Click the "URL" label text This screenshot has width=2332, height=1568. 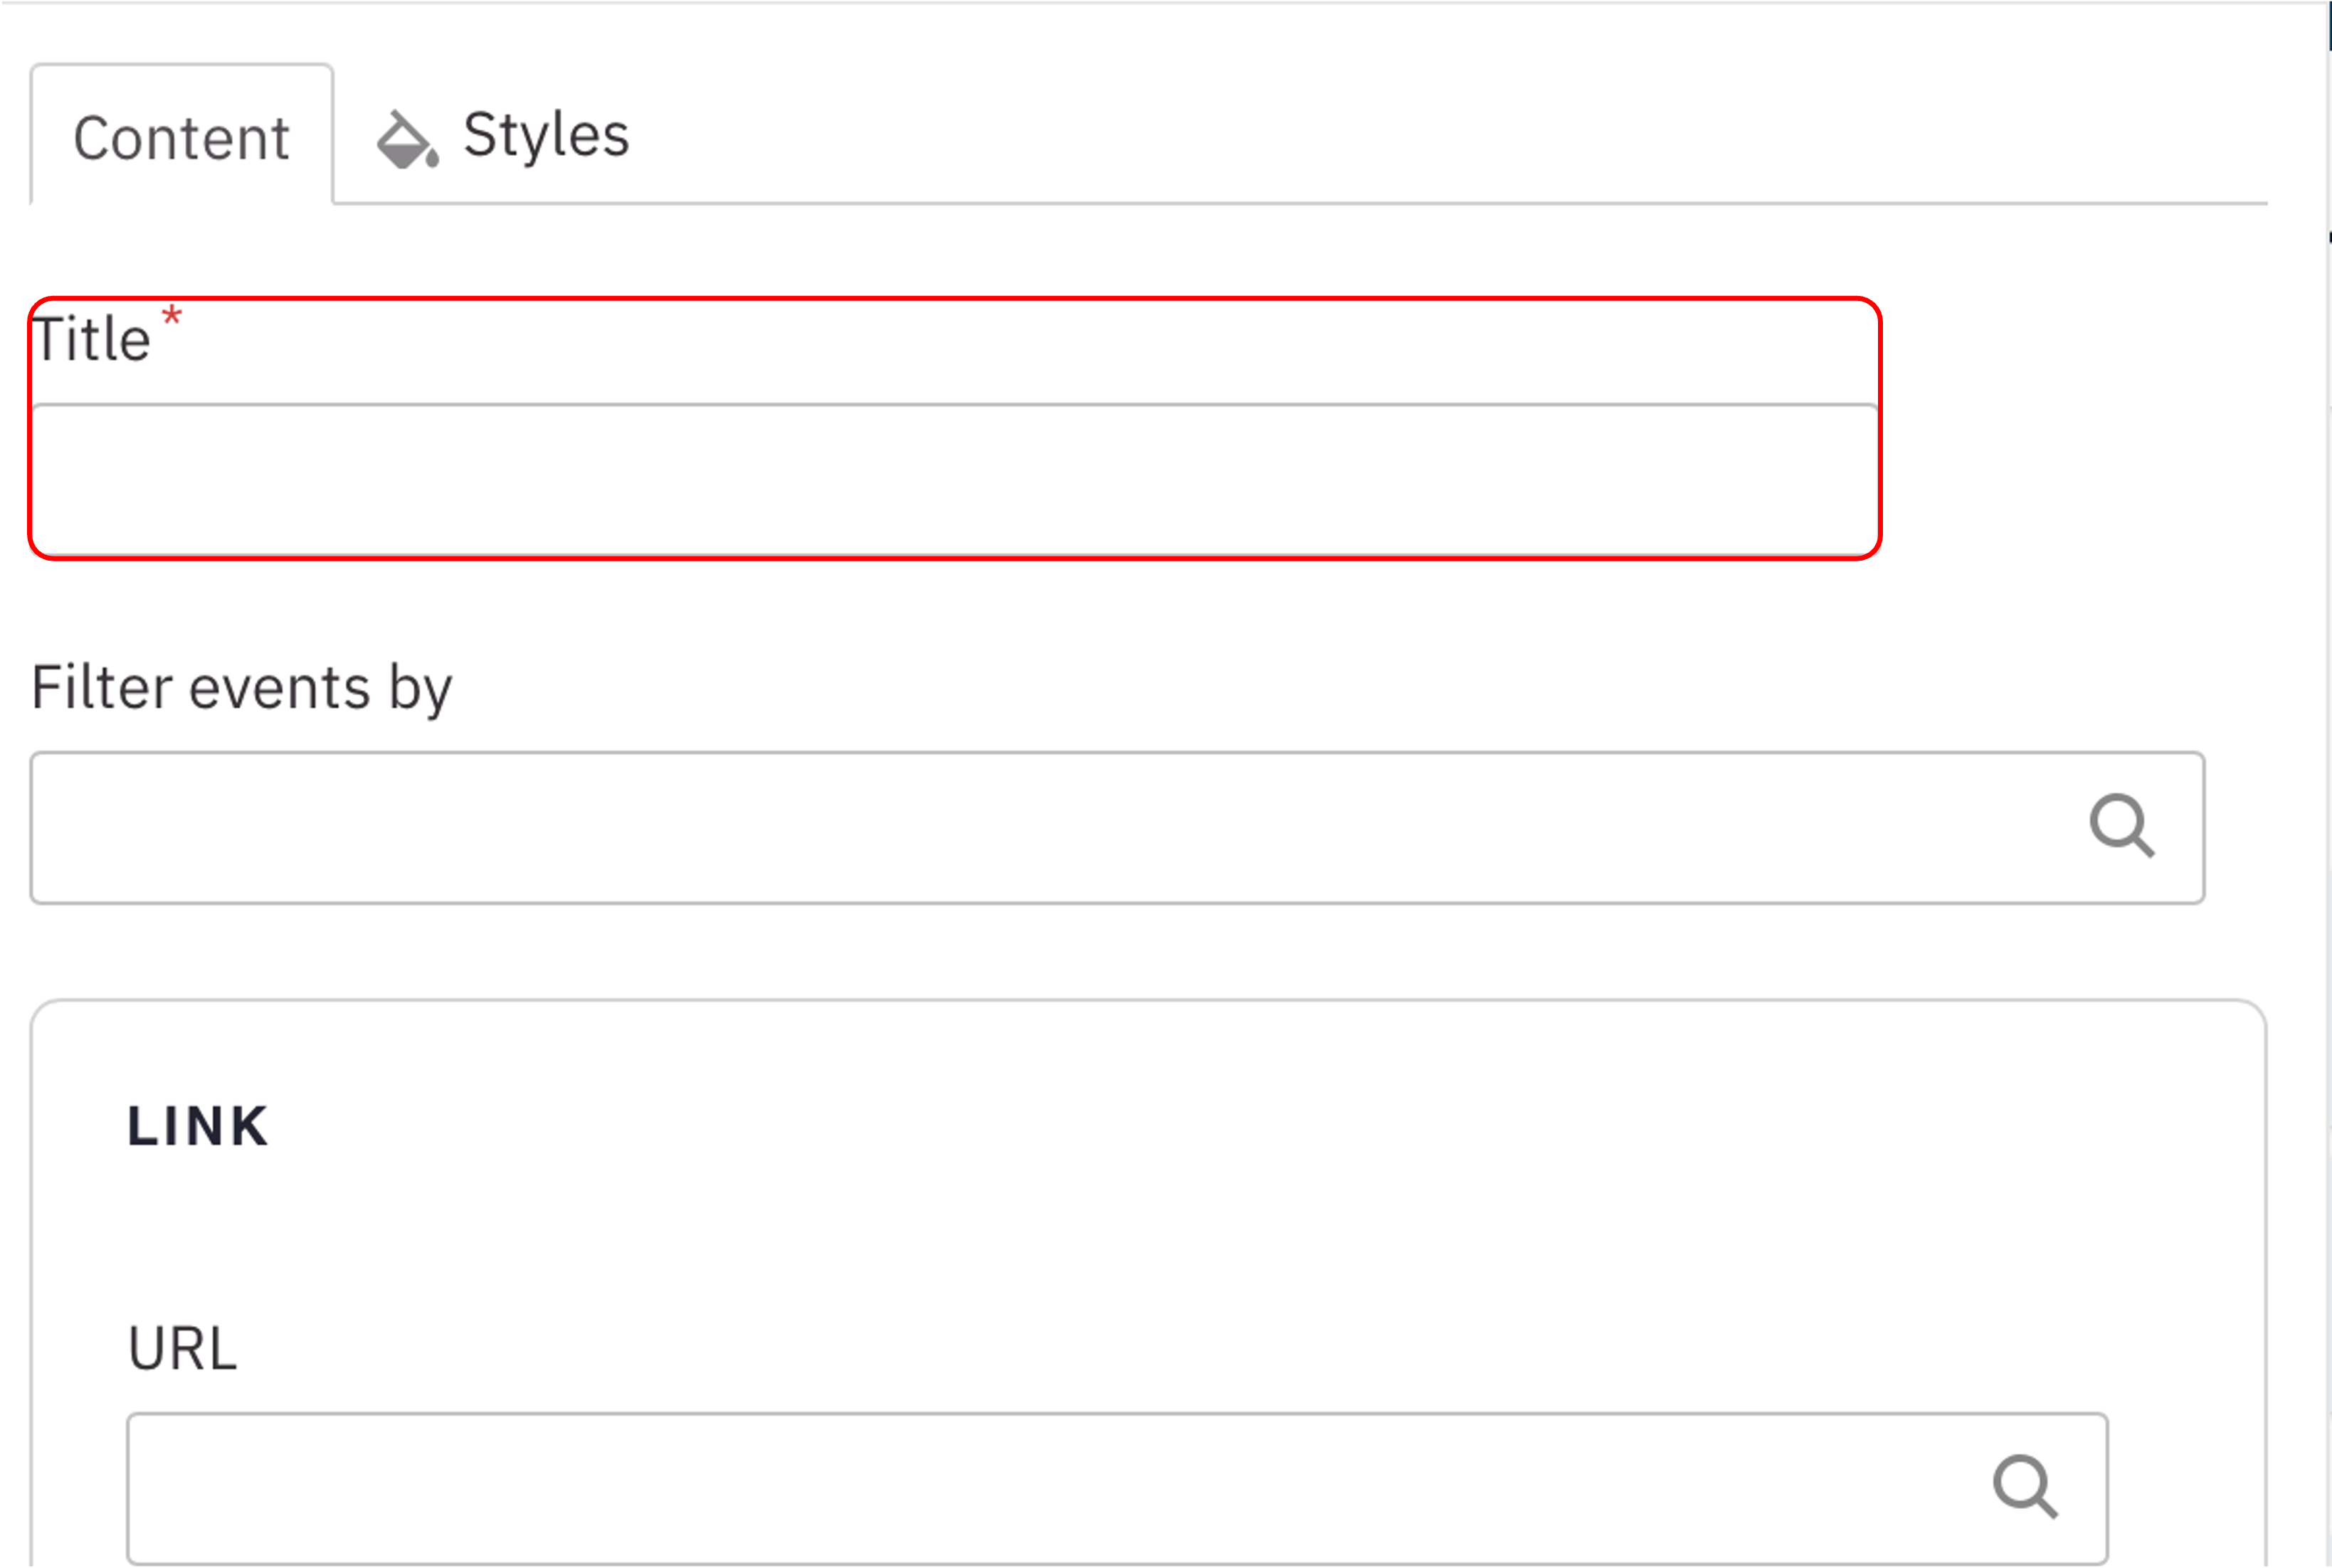click(182, 1349)
